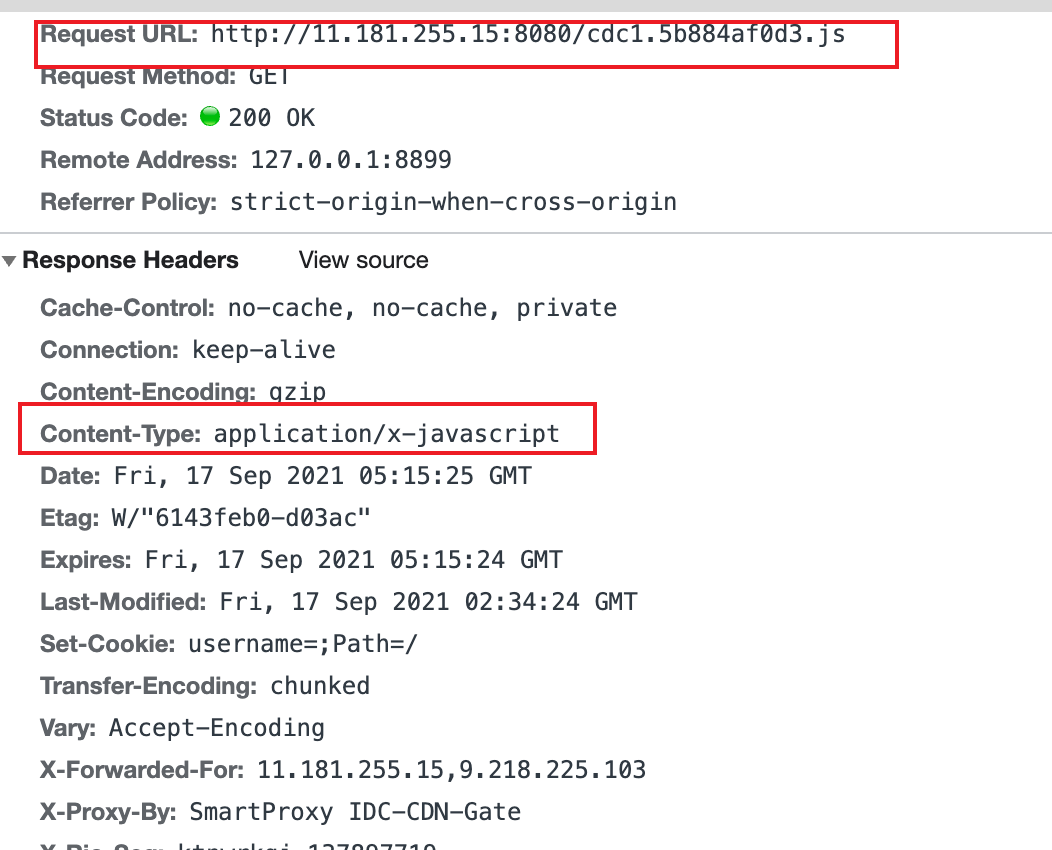
Task: Select the Request URL value
Action: point(528,34)
